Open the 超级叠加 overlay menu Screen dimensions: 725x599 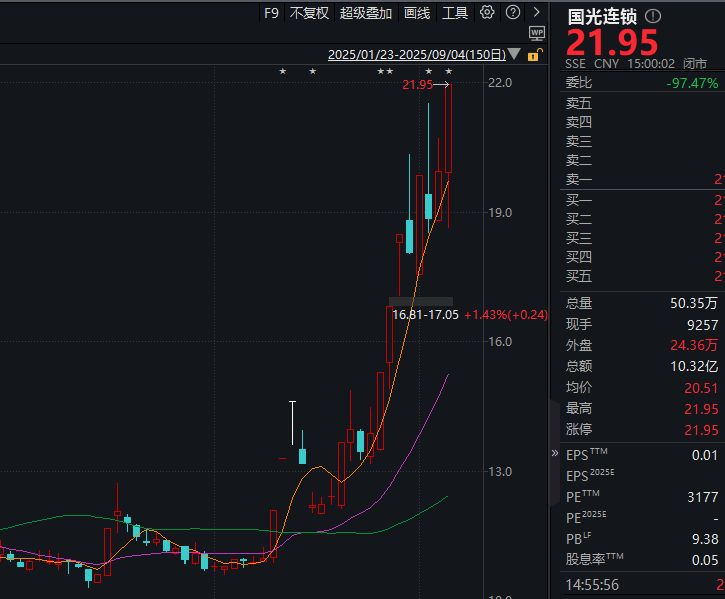(x=366, y=13)
